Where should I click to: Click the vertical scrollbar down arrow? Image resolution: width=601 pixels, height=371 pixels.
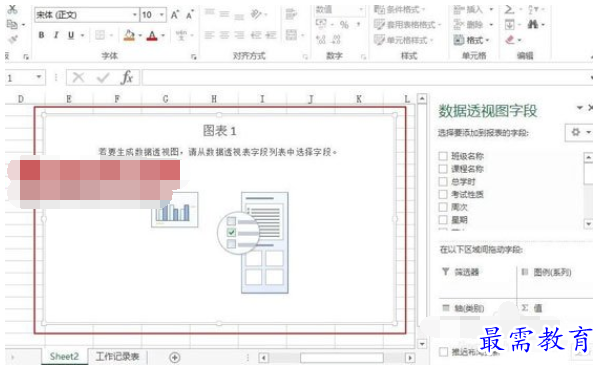[x=422, y=343]
